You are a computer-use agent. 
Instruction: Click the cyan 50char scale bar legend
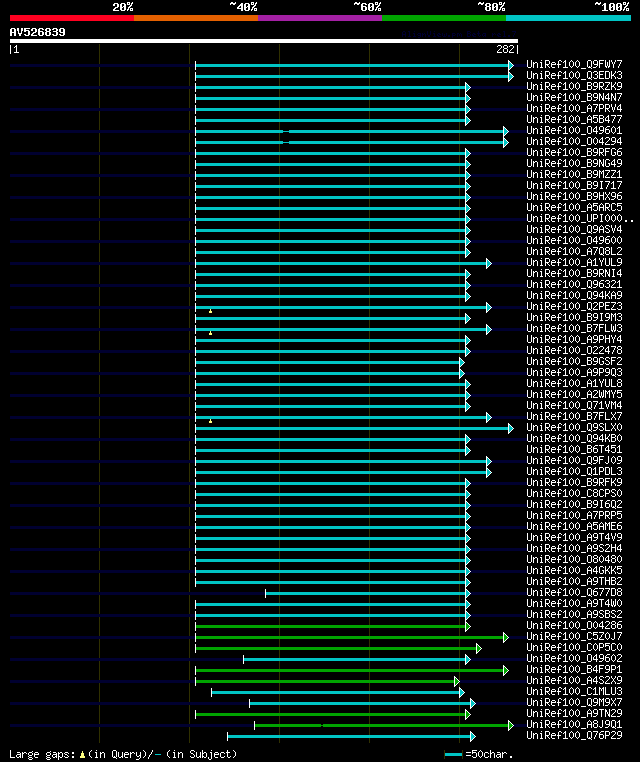[453, 754]
